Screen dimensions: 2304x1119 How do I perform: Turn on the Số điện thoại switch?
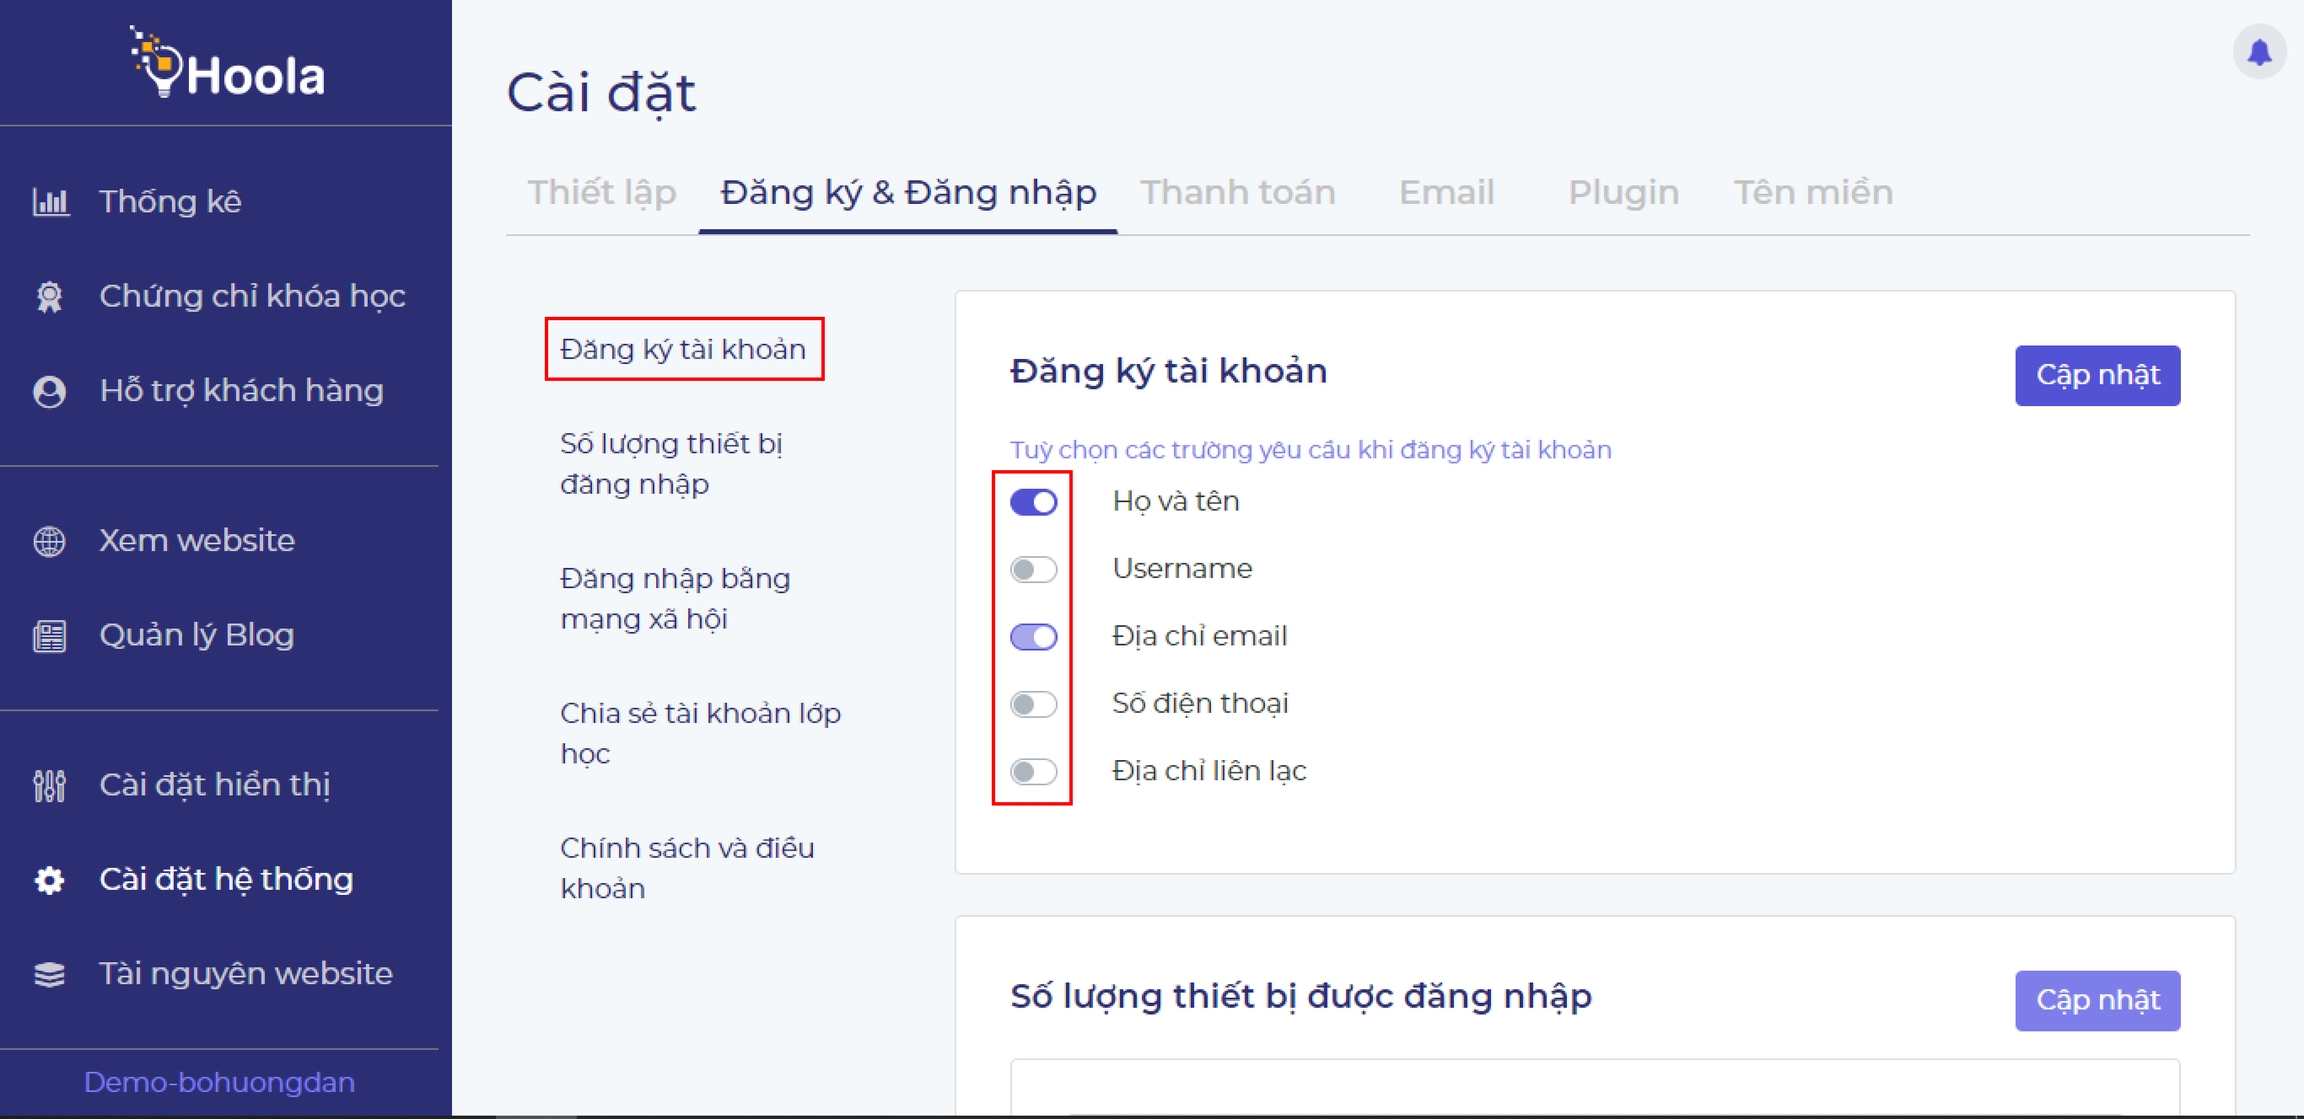click(1033, 704)
